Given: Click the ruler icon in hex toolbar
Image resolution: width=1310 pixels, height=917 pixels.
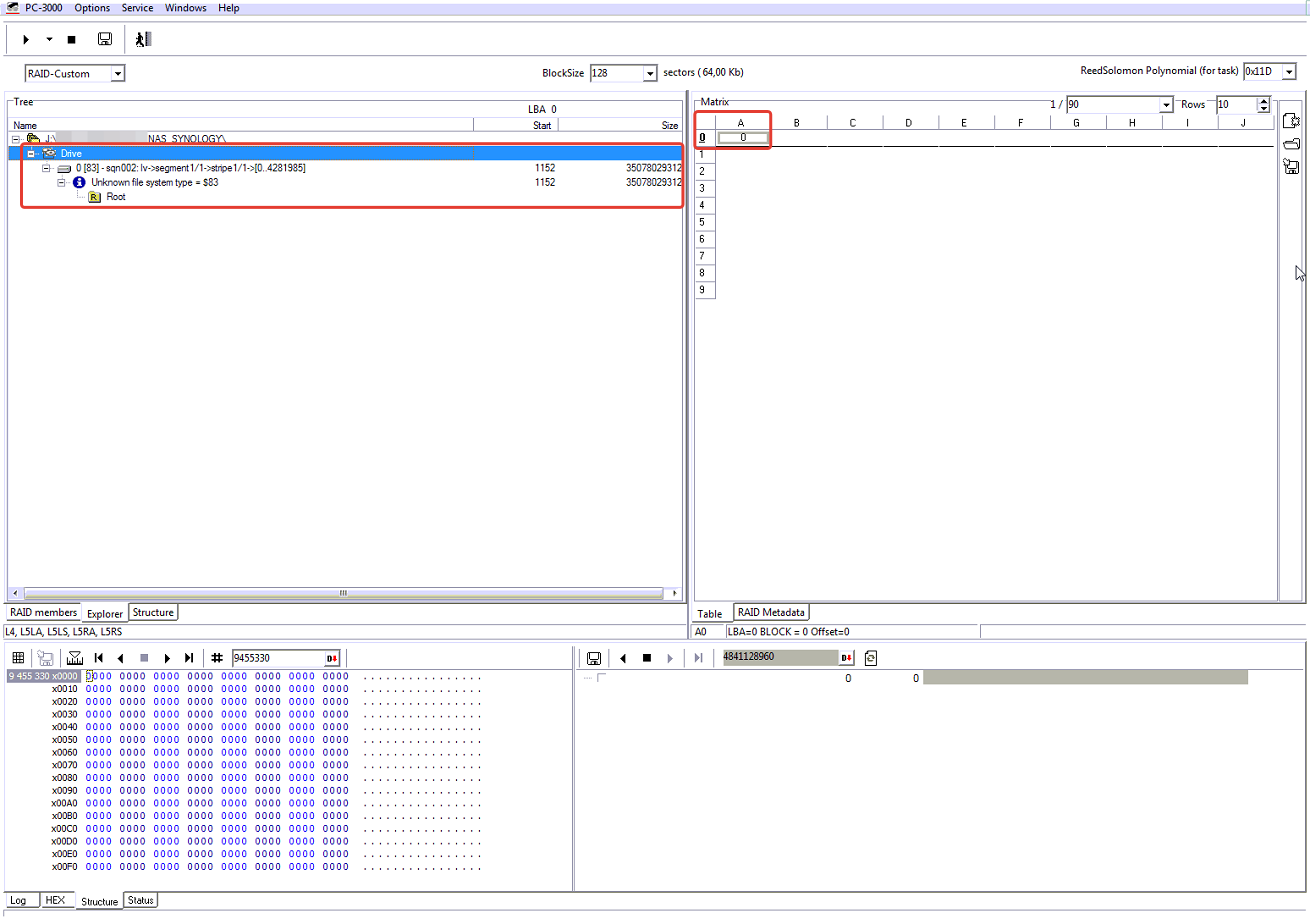Looking at the screenshot, I should (75, 658).
